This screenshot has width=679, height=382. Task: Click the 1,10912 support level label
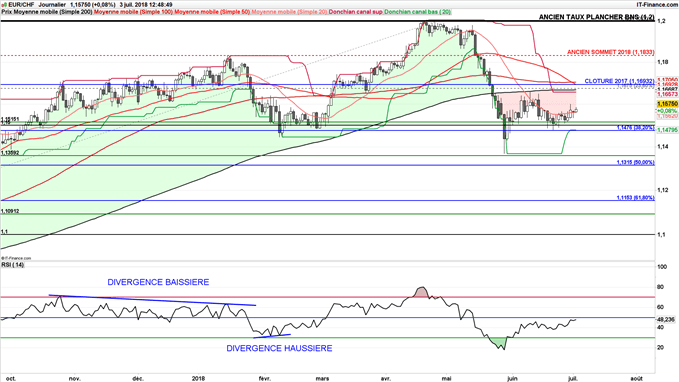(10, 211)
